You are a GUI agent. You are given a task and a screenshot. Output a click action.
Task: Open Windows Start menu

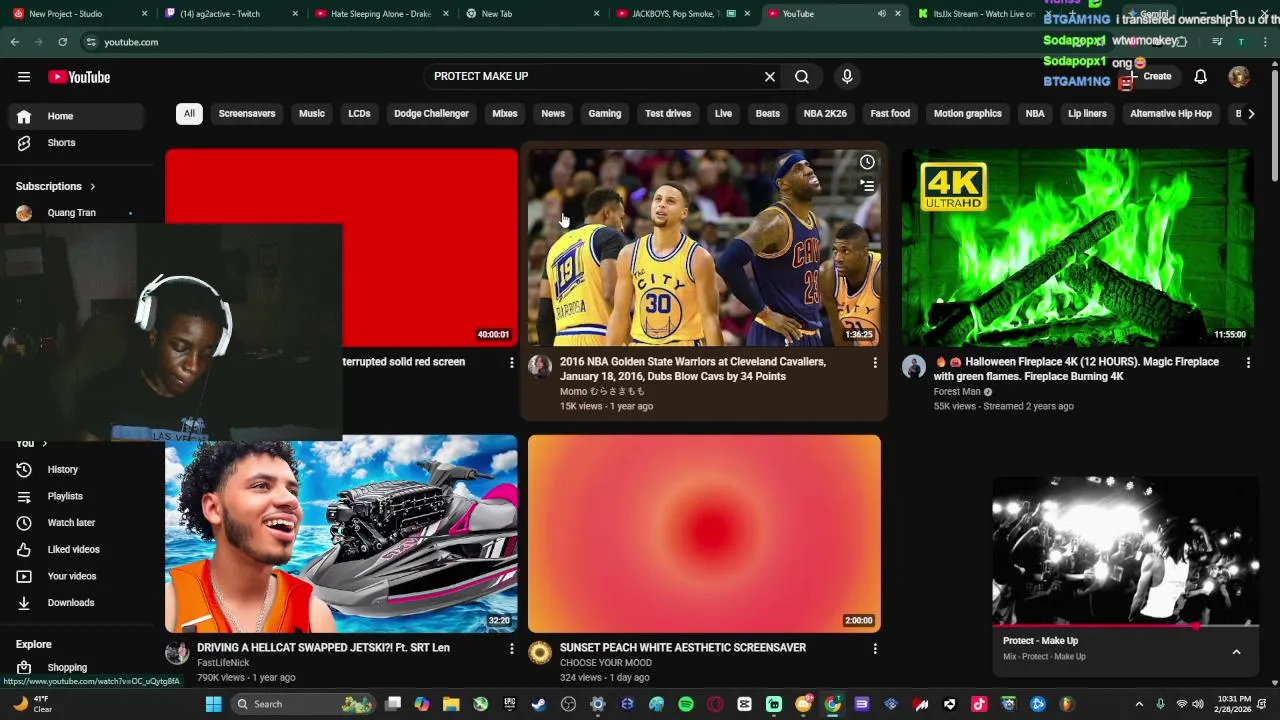coord(213,704)
